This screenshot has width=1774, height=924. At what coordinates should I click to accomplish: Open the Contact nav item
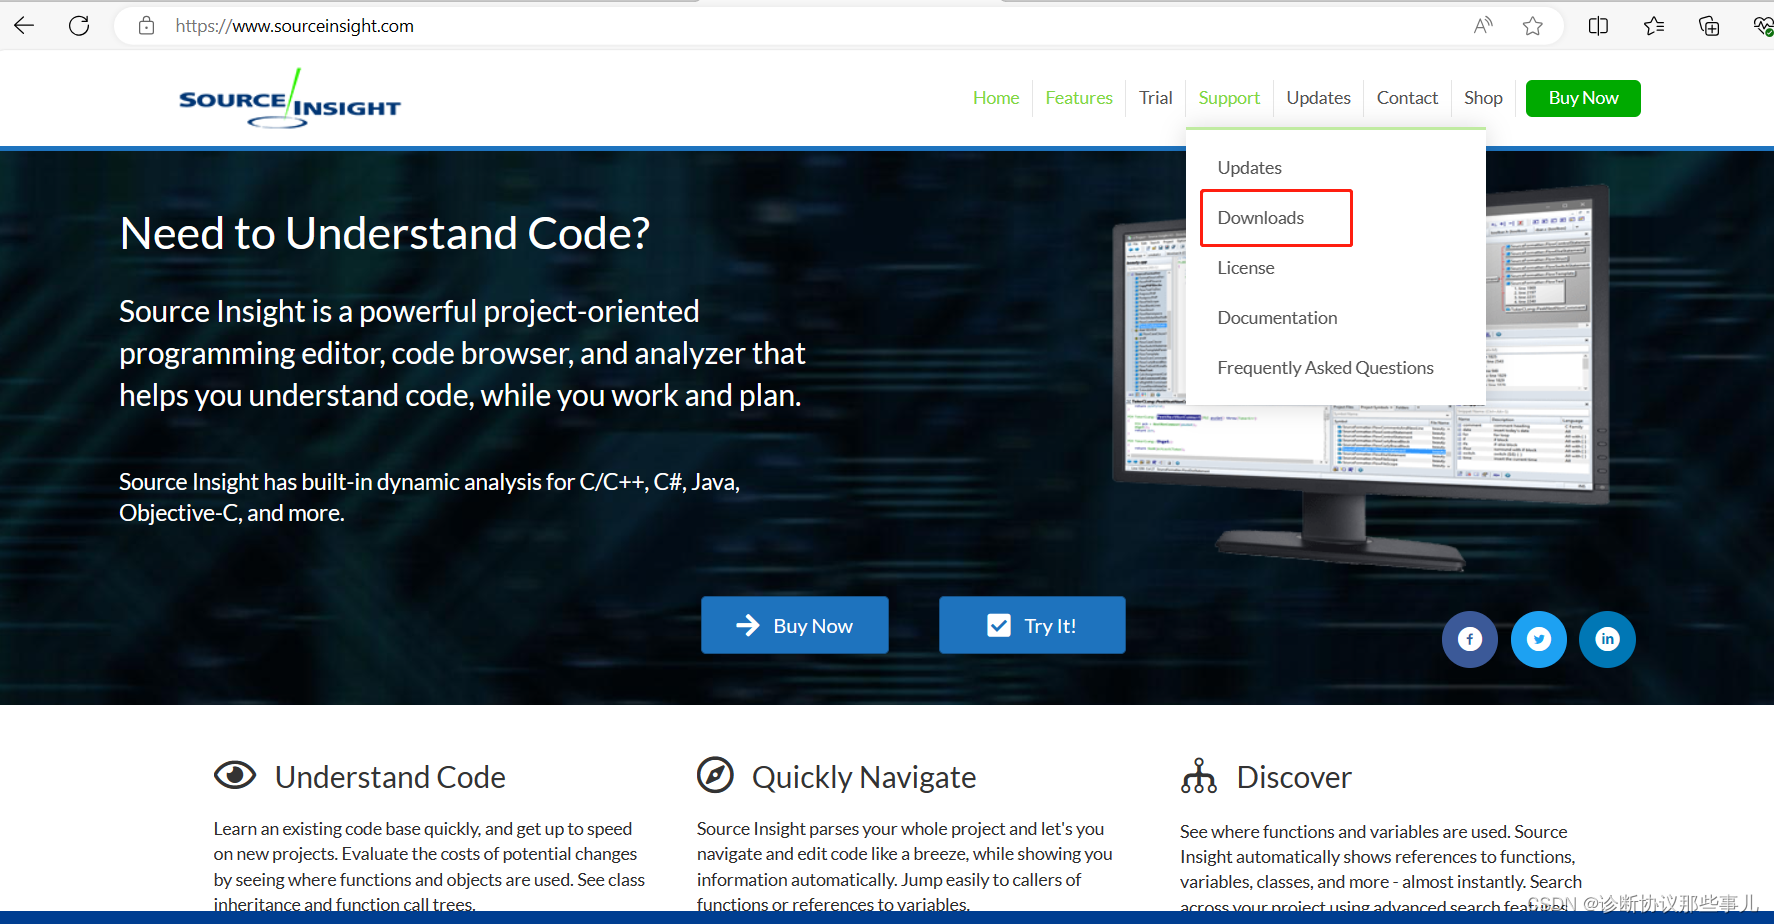click(x=1407, y=98)
